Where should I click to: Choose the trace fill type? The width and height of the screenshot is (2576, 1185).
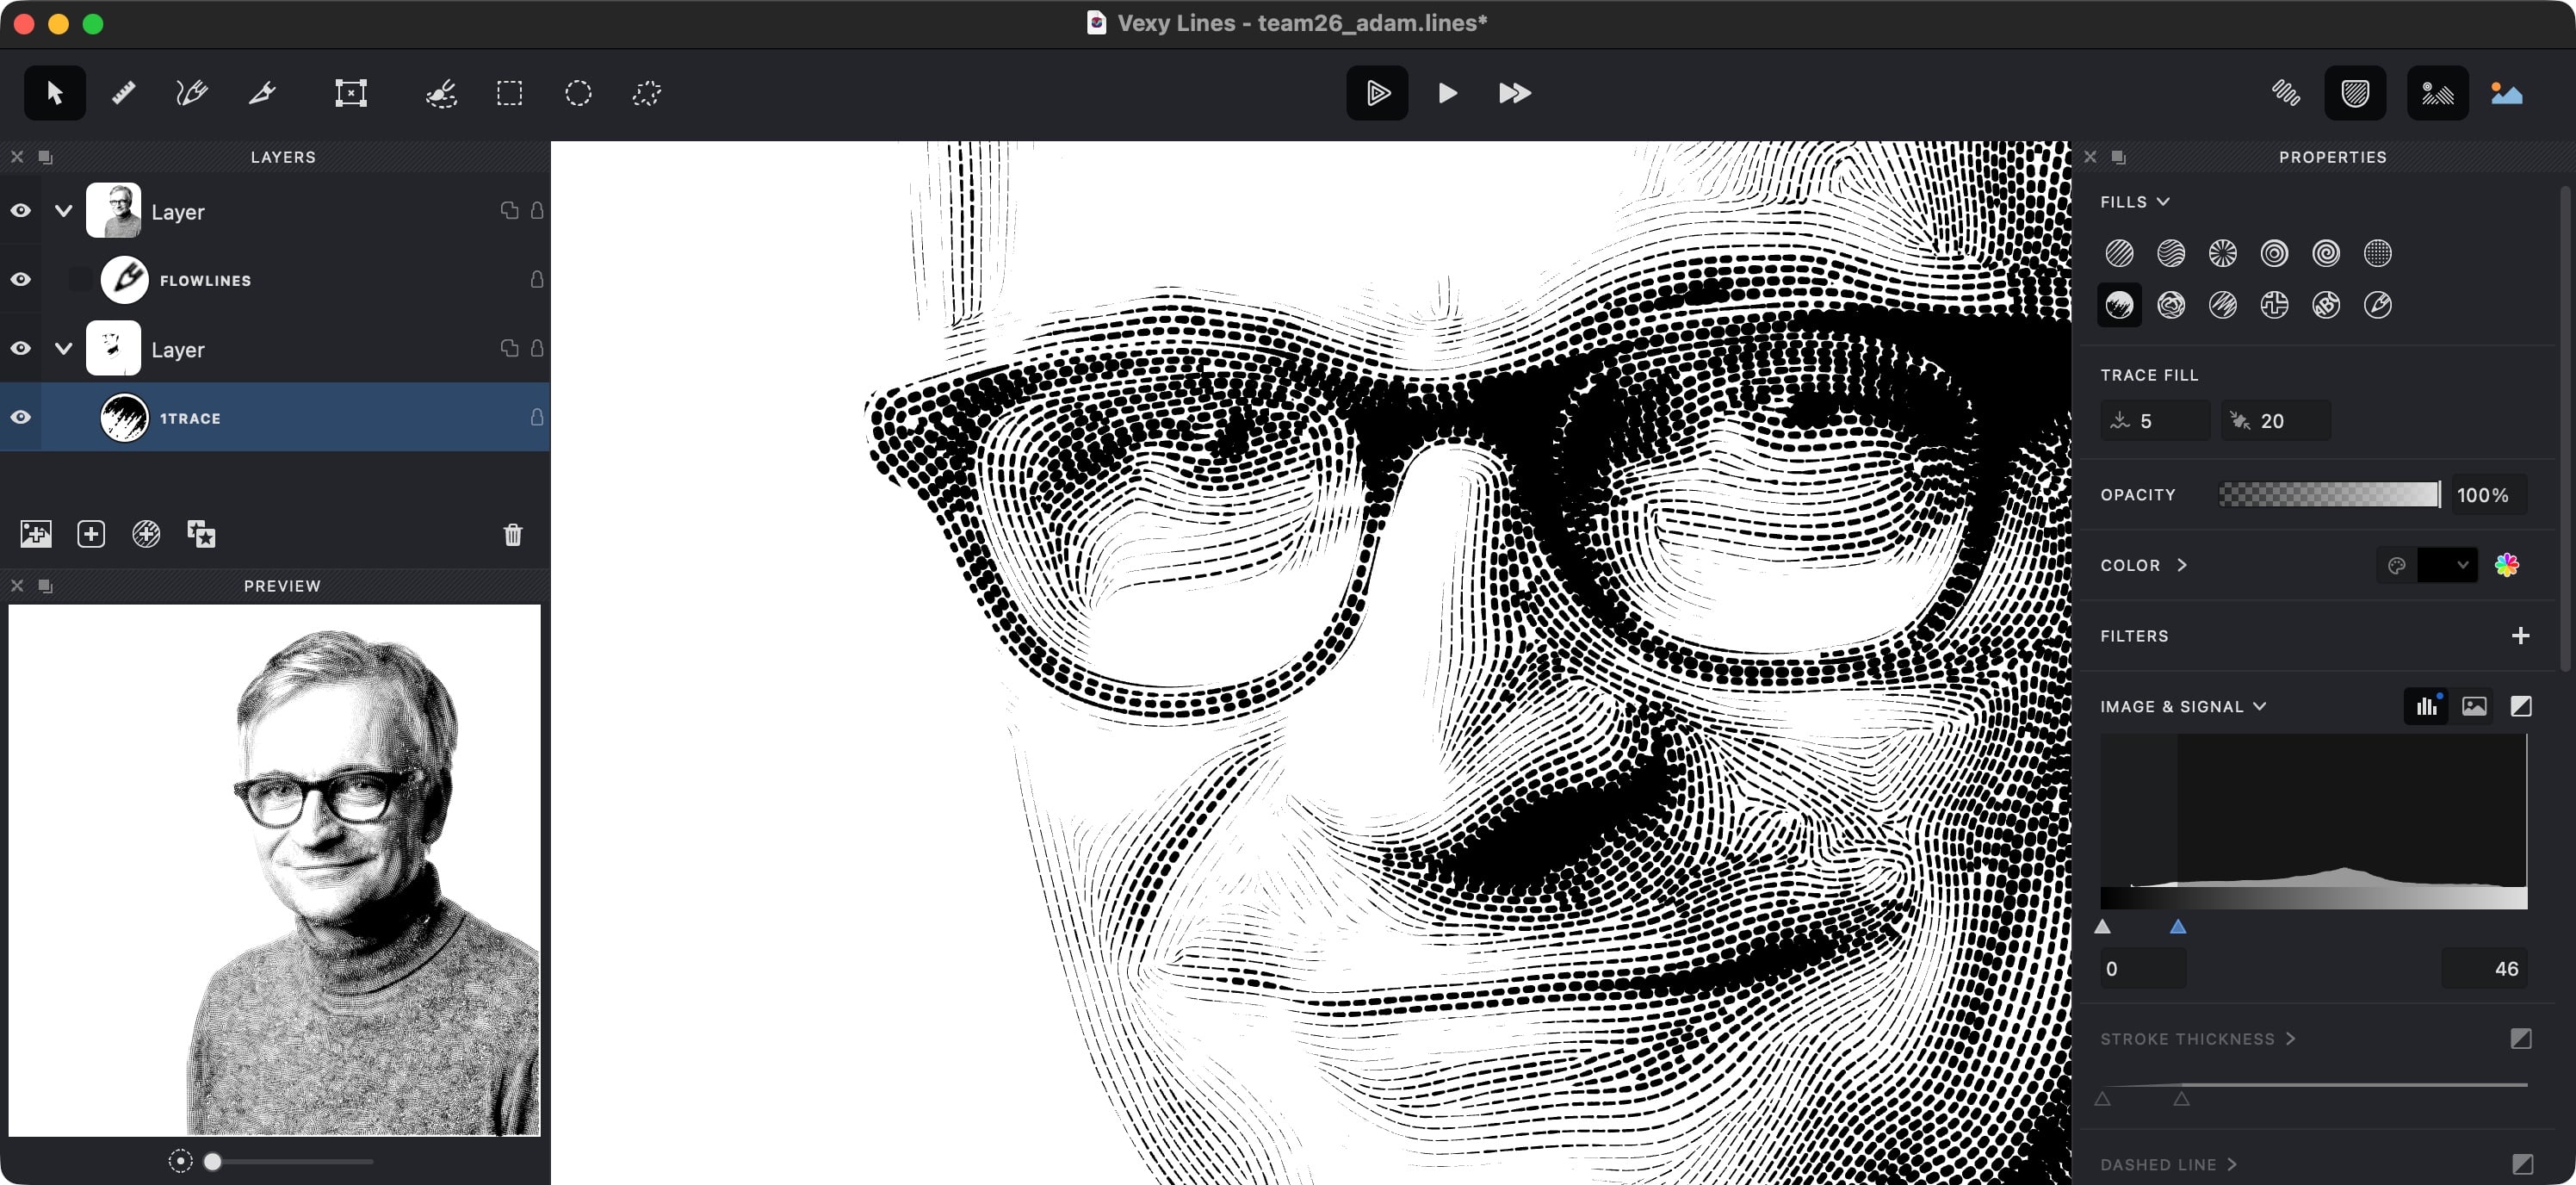pos(2119,305)
